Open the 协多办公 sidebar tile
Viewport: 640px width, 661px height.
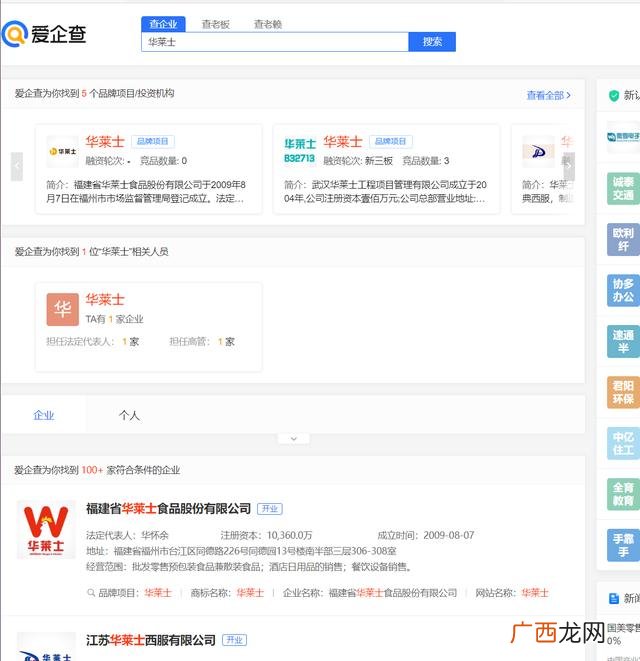[623, 290]
